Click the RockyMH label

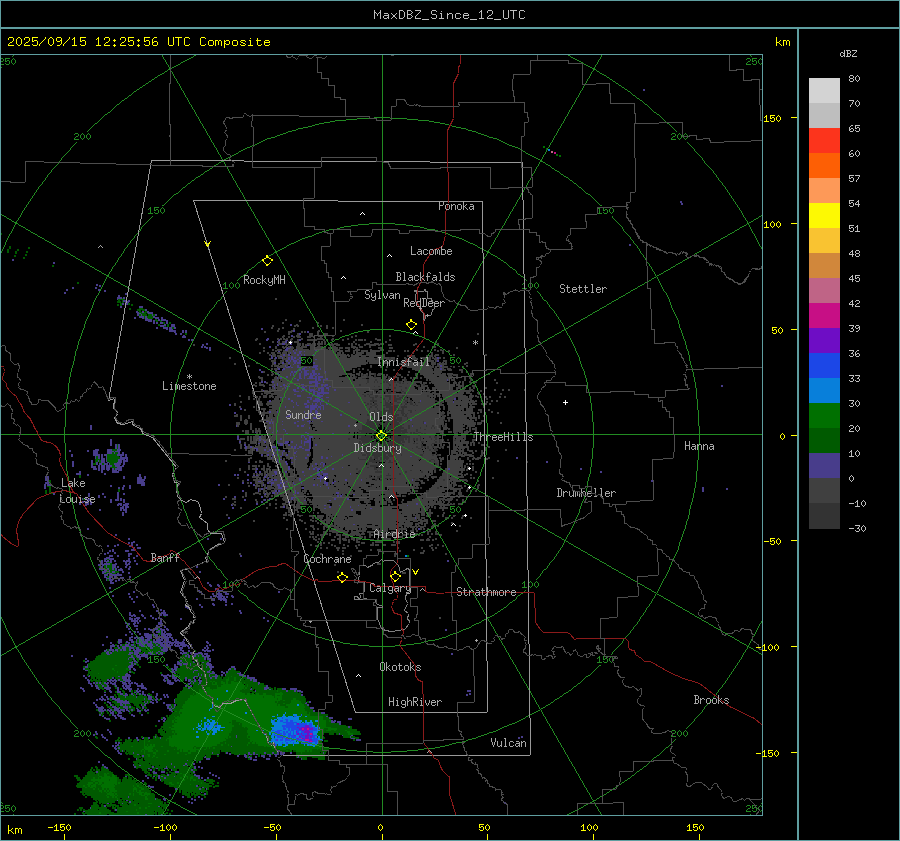point(264,280)
